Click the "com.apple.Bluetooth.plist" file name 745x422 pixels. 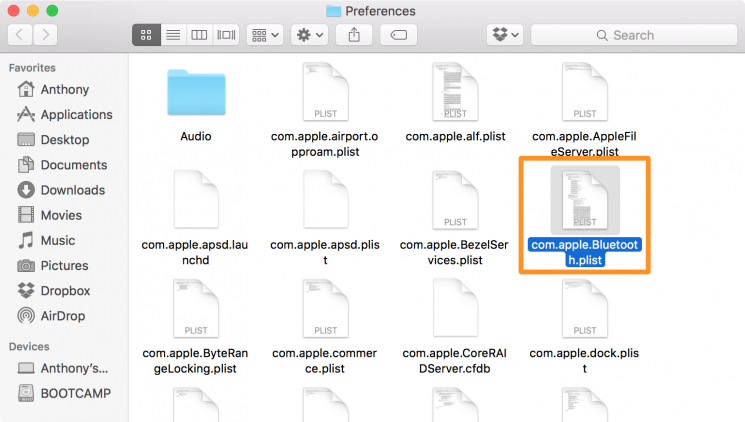[584, 252]
